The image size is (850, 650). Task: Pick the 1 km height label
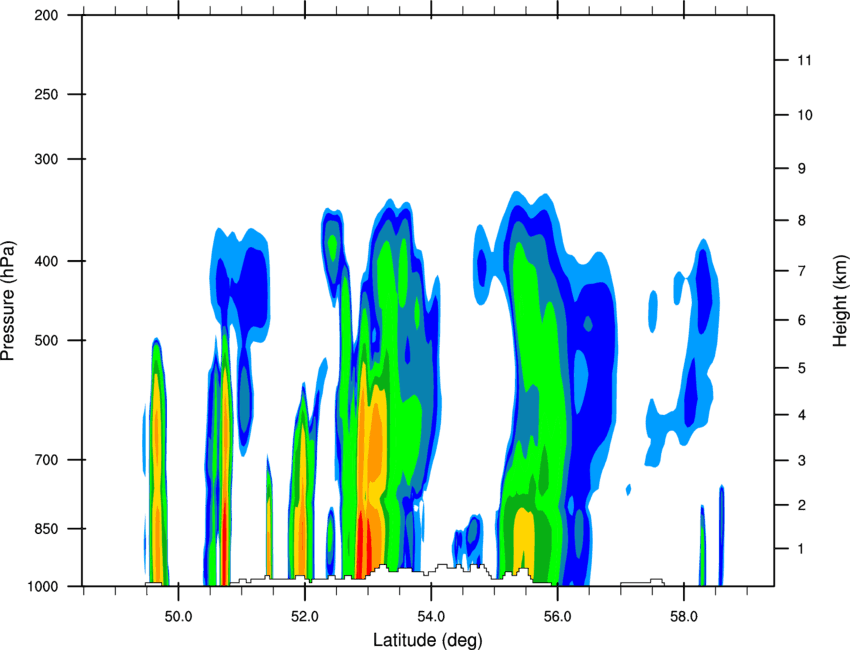801,549
